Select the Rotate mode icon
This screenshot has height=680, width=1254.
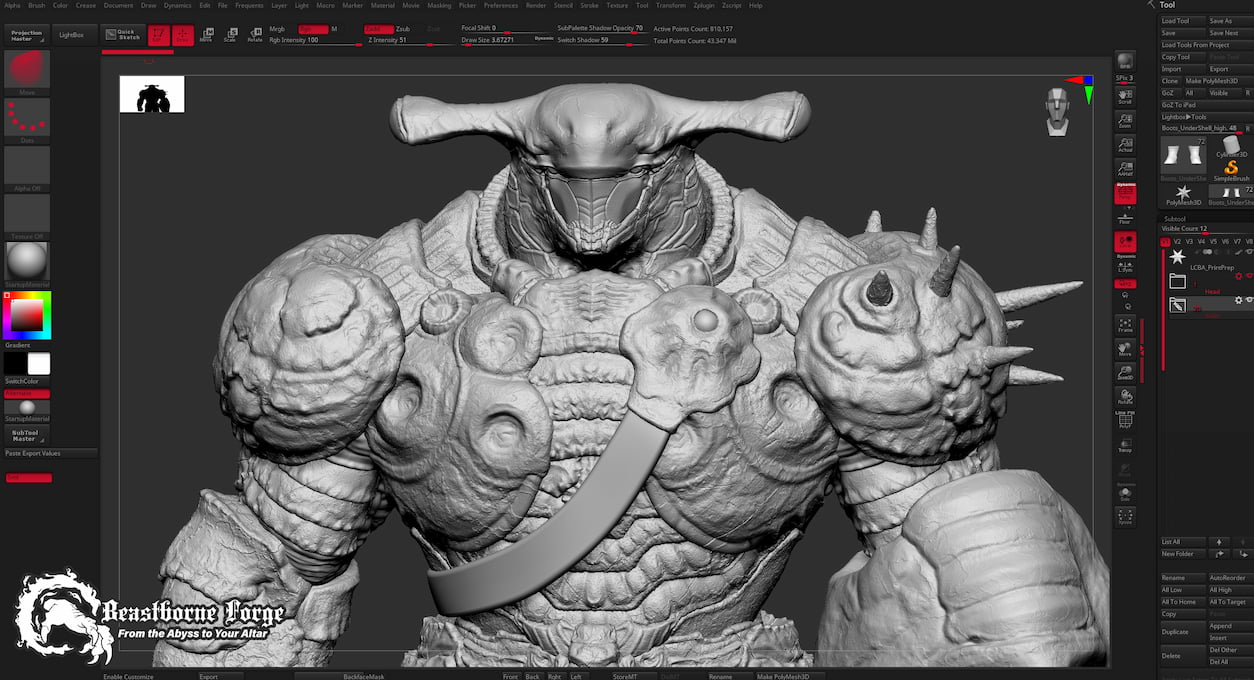pos(254,34)
